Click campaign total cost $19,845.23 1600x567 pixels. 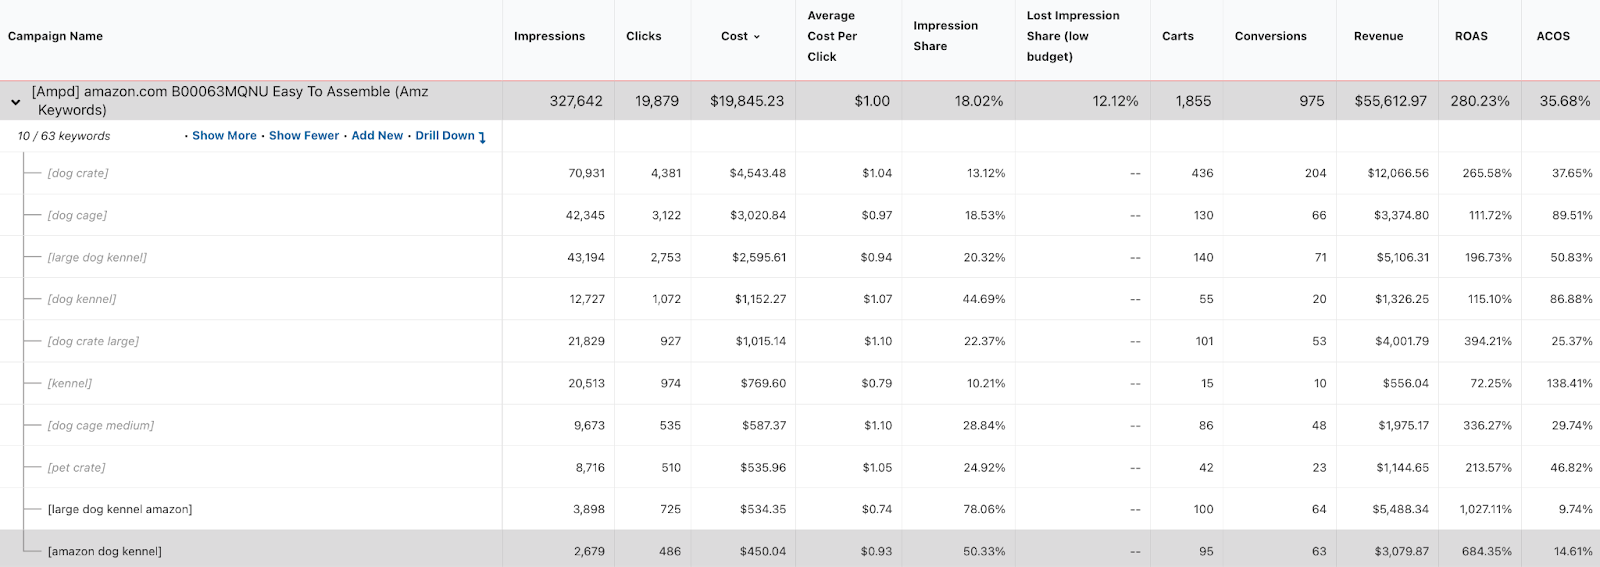747,101
